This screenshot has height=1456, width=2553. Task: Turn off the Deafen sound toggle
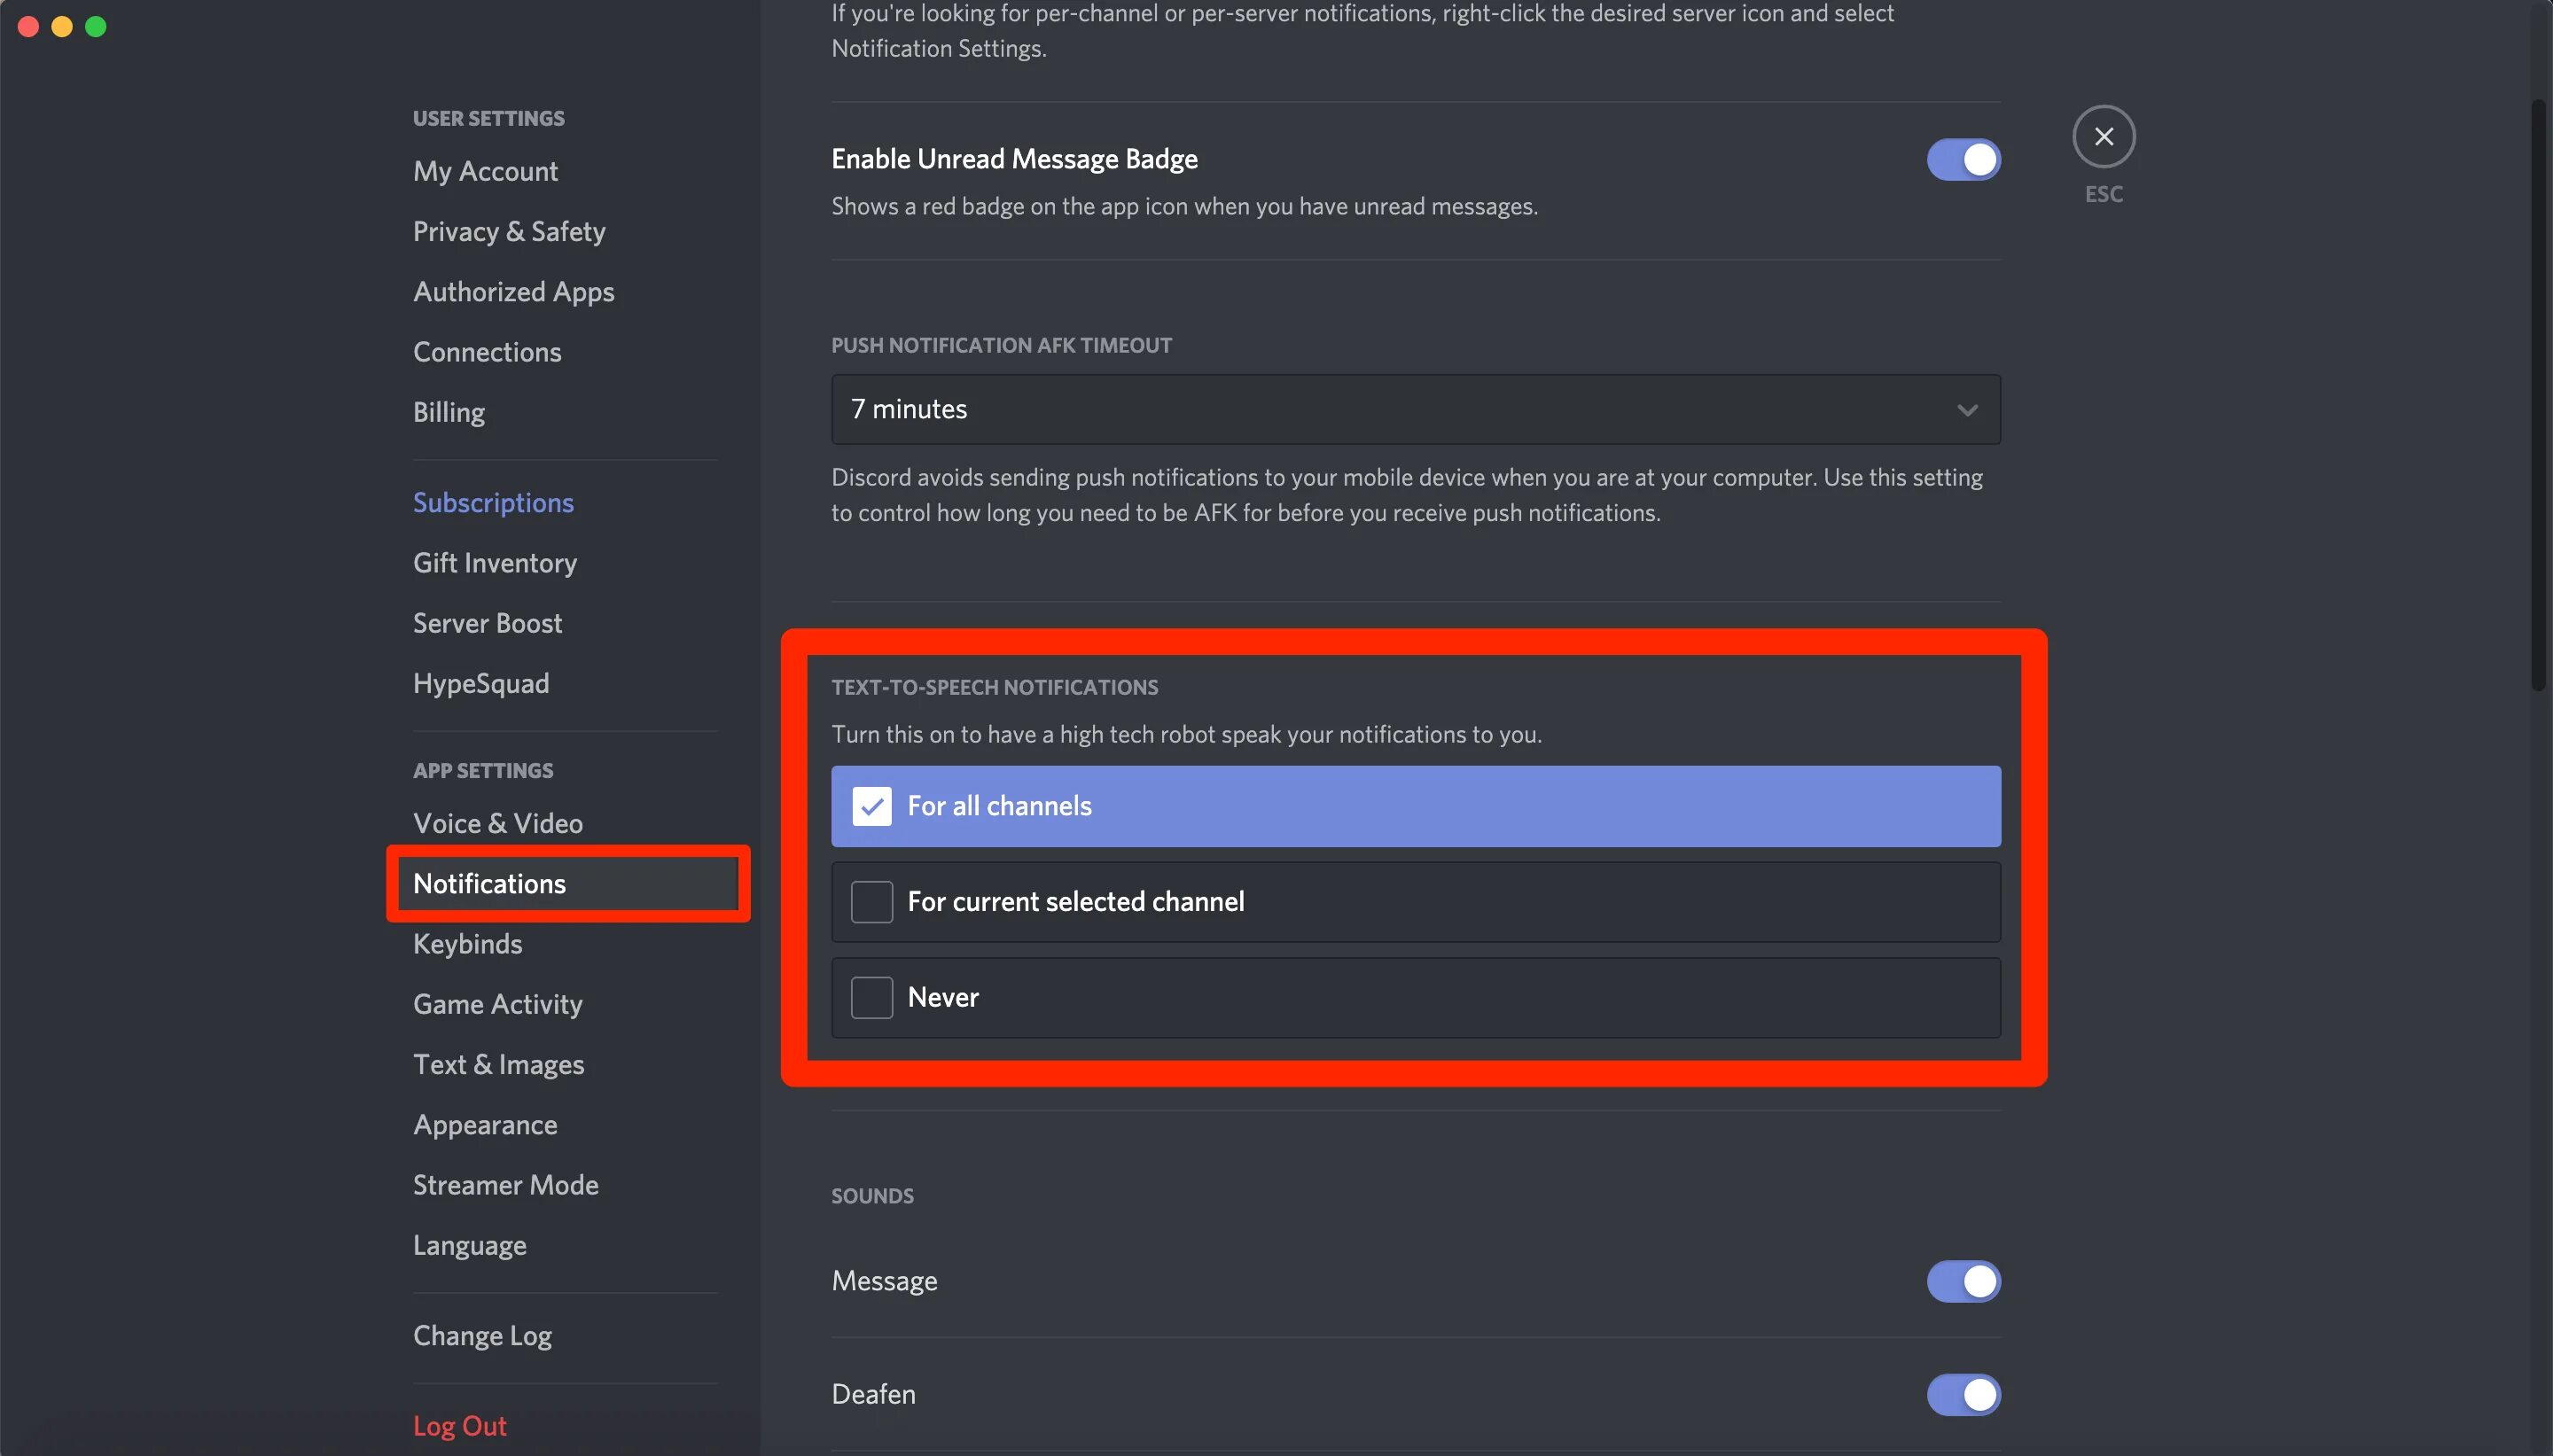pyautogui.click(x=1963, y=1394)
